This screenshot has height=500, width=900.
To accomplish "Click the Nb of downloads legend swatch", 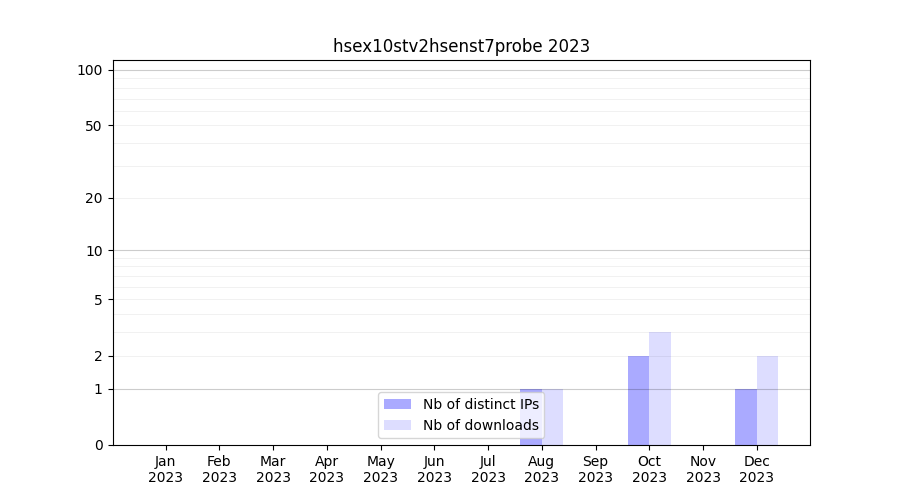I will (397, 425).
